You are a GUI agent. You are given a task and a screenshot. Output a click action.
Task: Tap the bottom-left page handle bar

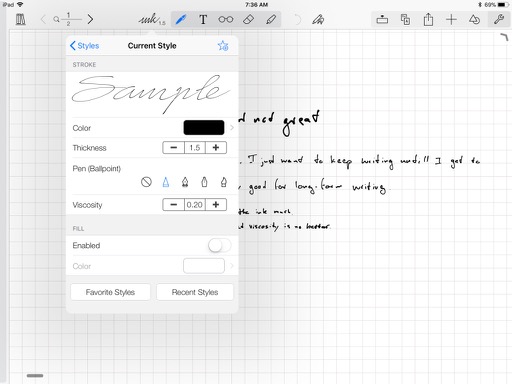pos(35,376)
